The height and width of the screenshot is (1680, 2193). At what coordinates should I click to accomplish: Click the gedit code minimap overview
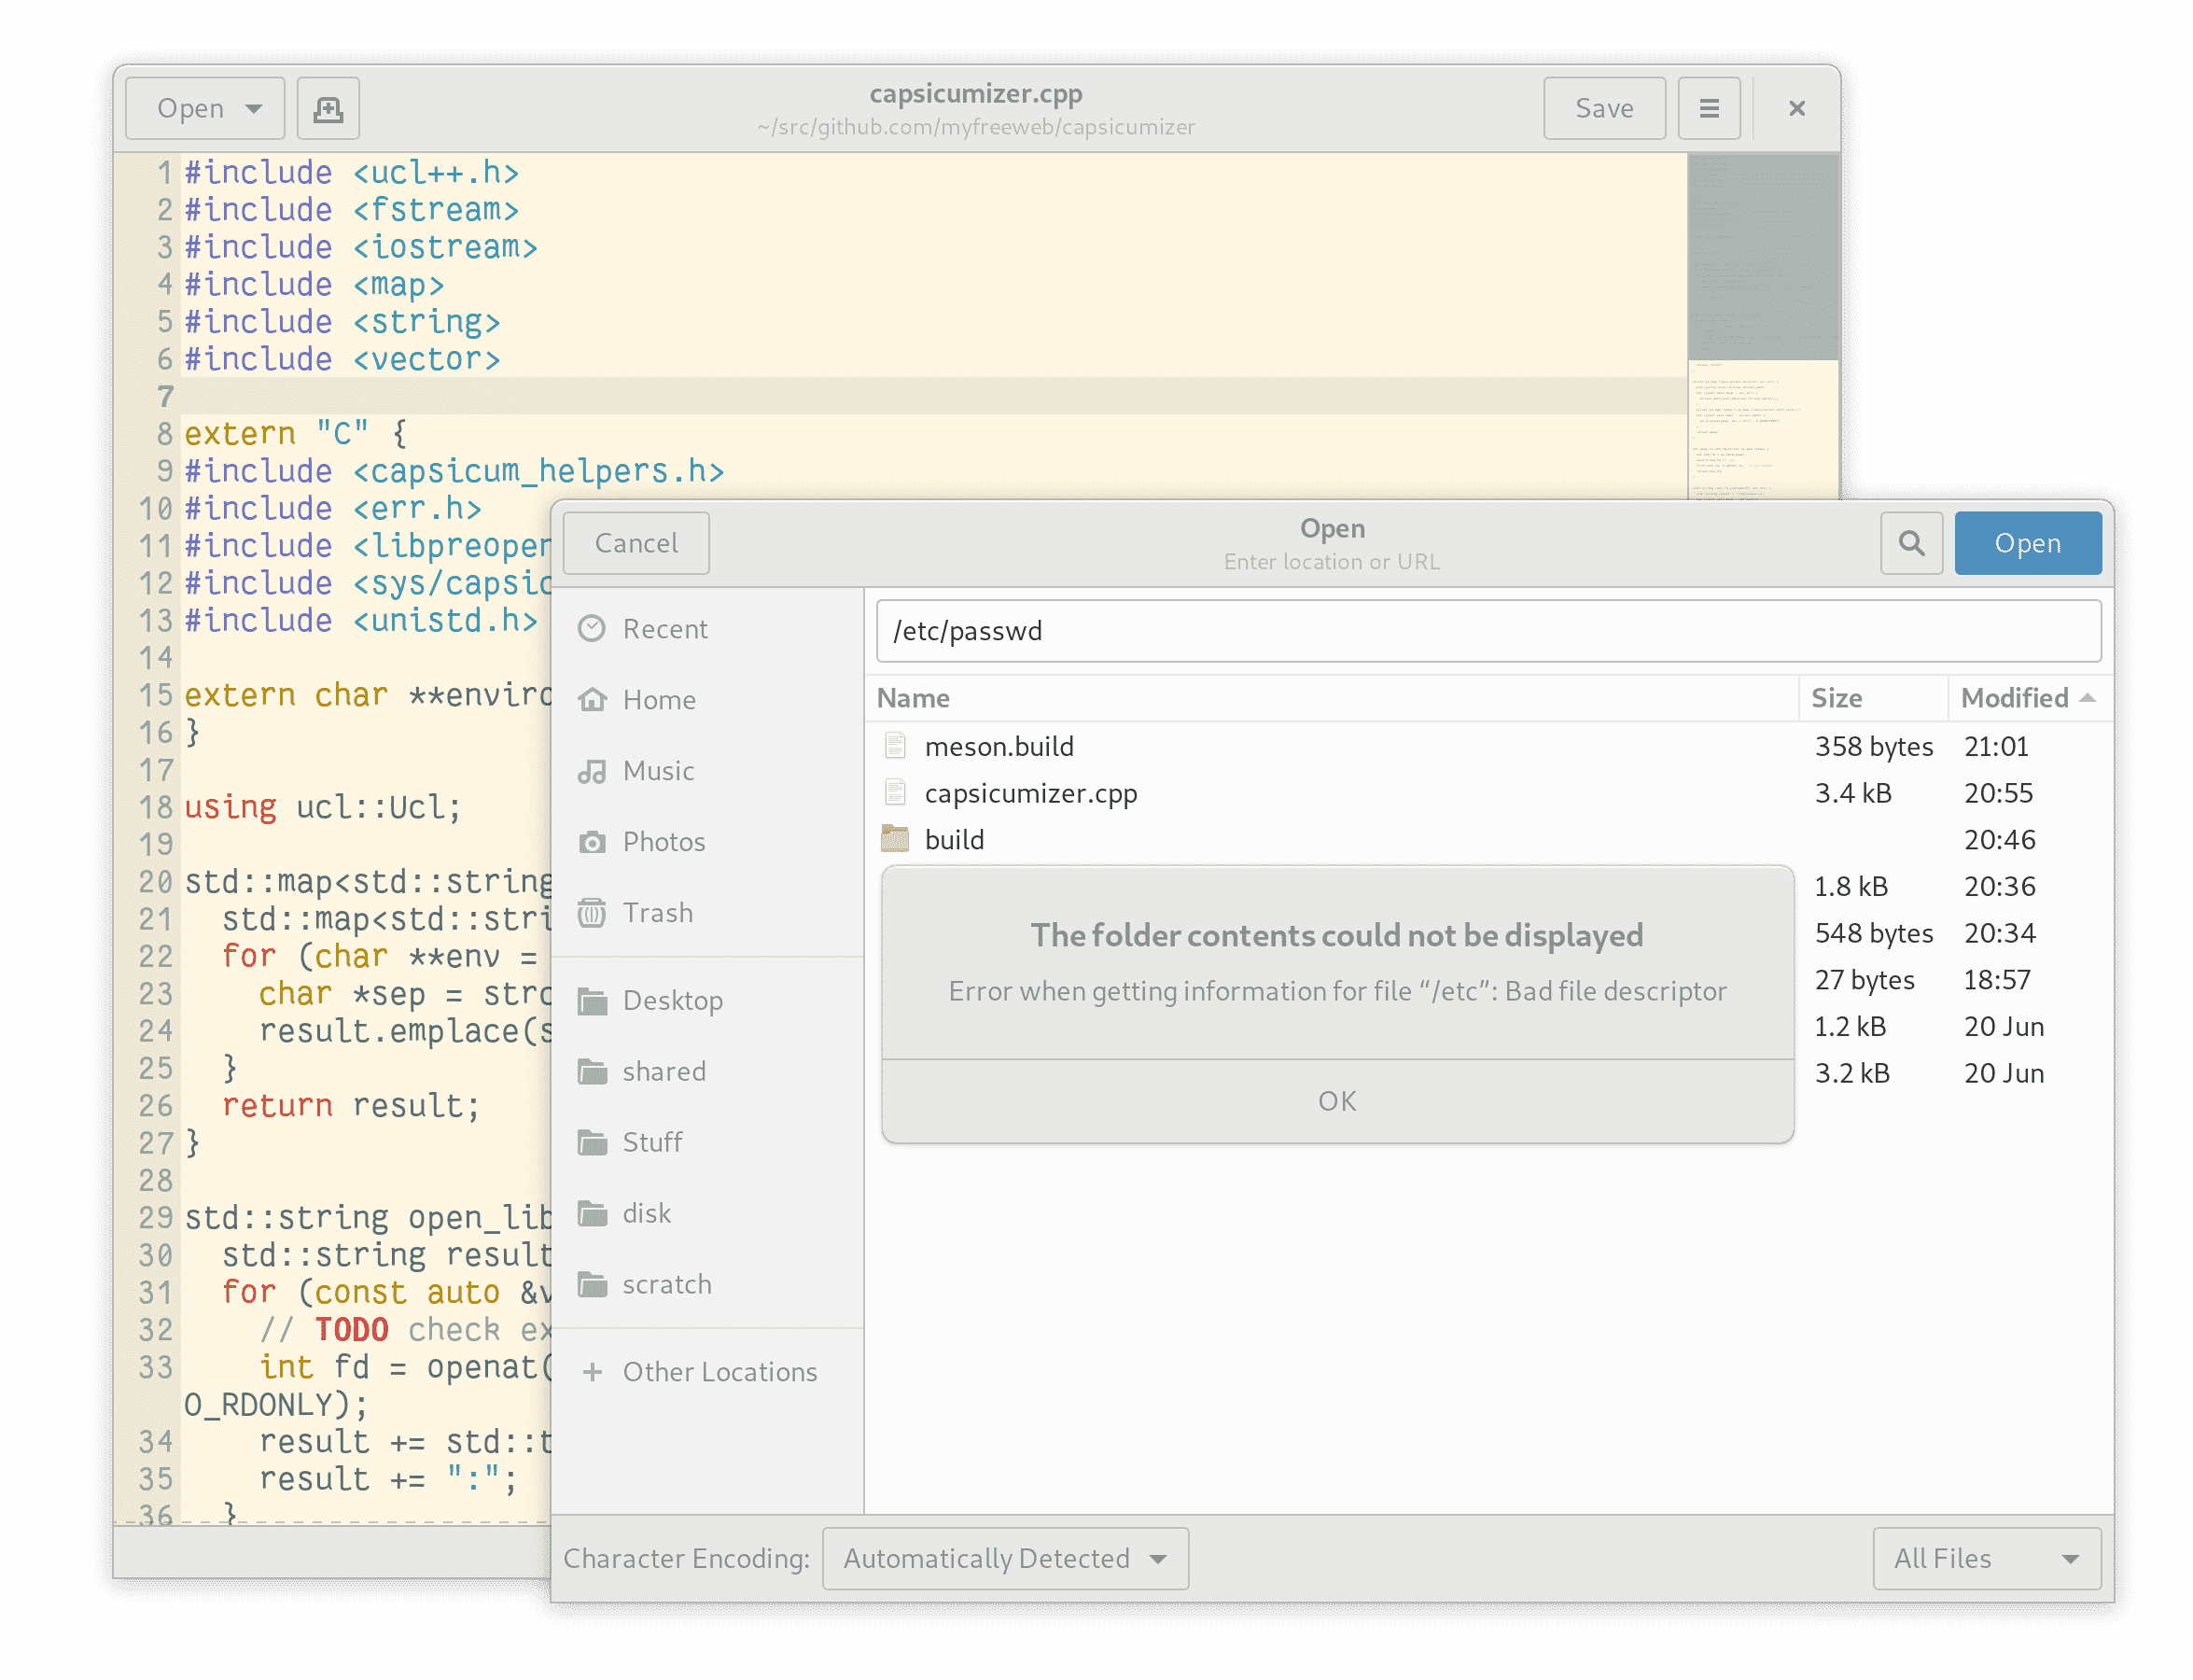tap(1762, 326)
